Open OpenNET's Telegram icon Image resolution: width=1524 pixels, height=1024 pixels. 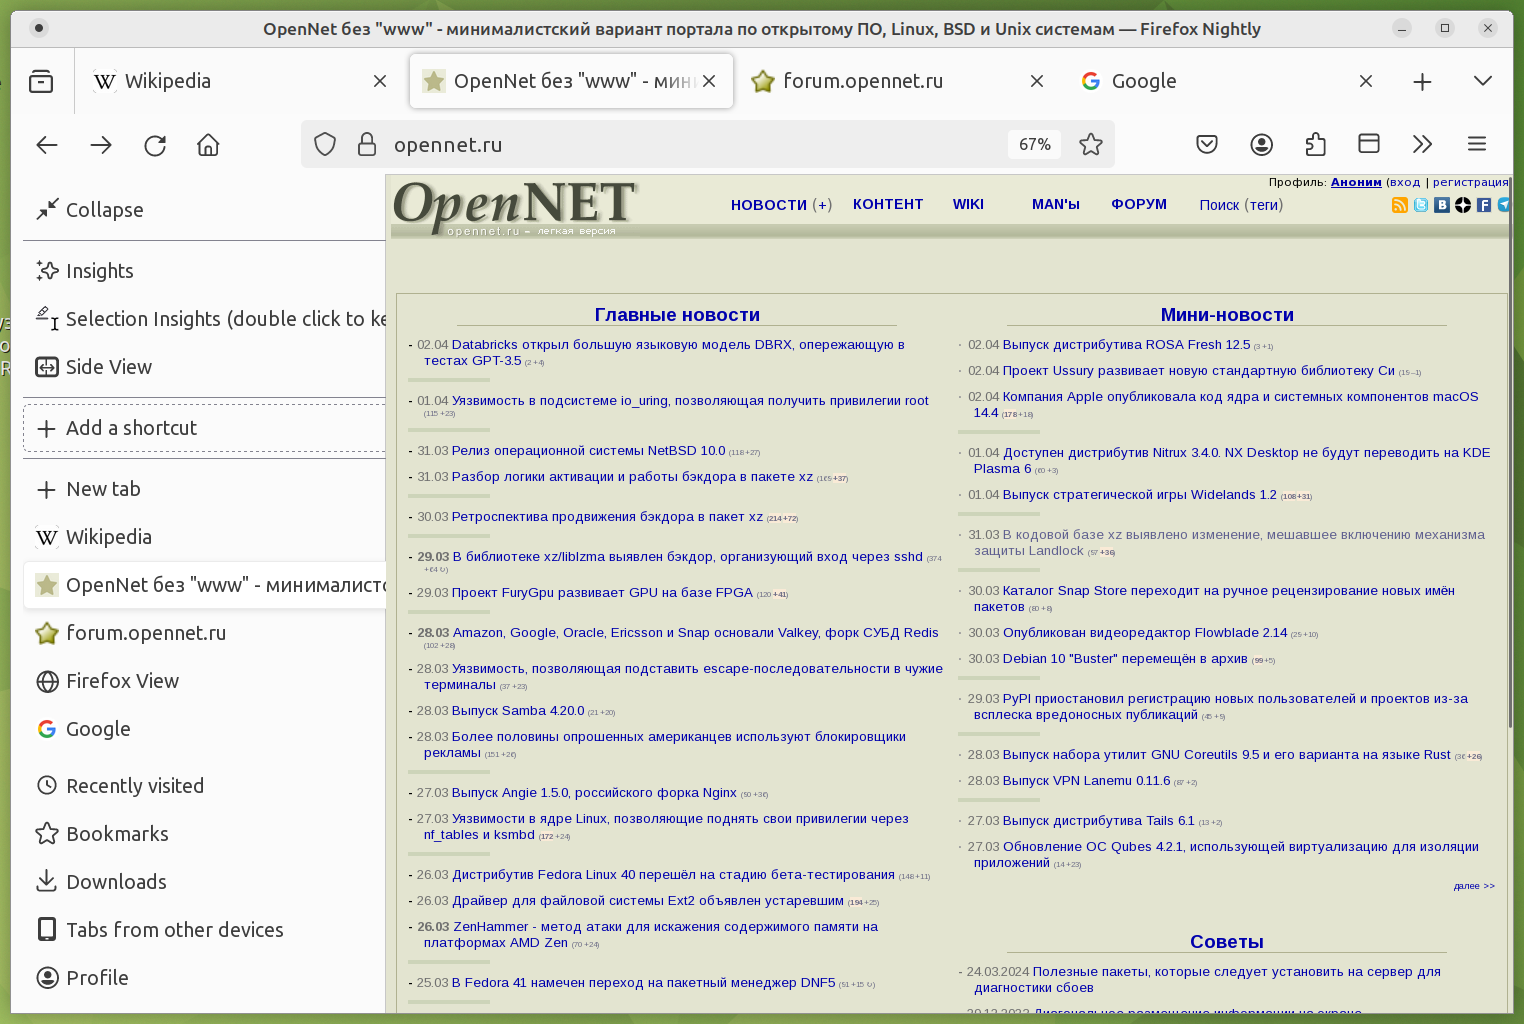pos(1503,205)
